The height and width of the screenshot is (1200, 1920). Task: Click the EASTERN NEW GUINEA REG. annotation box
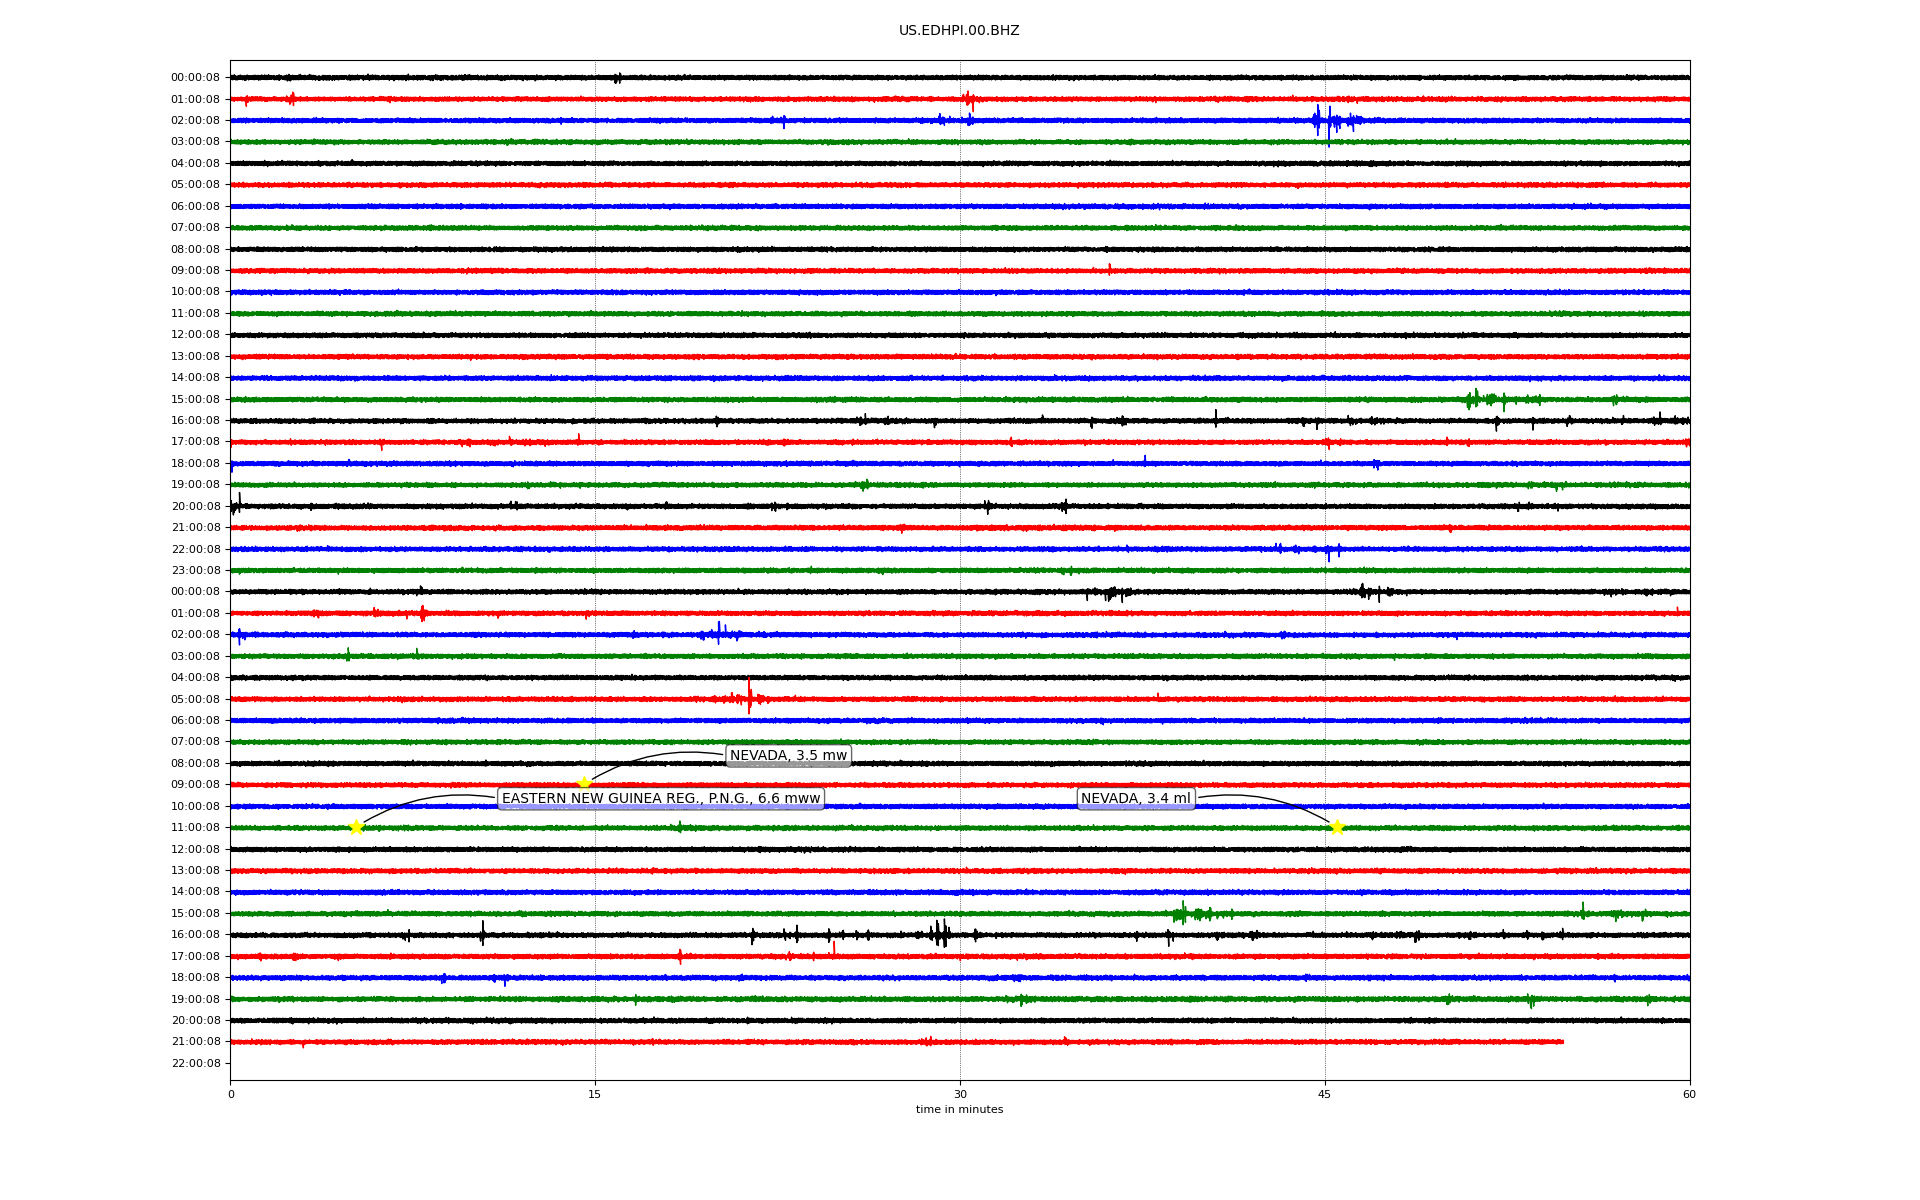coord(660,799)
